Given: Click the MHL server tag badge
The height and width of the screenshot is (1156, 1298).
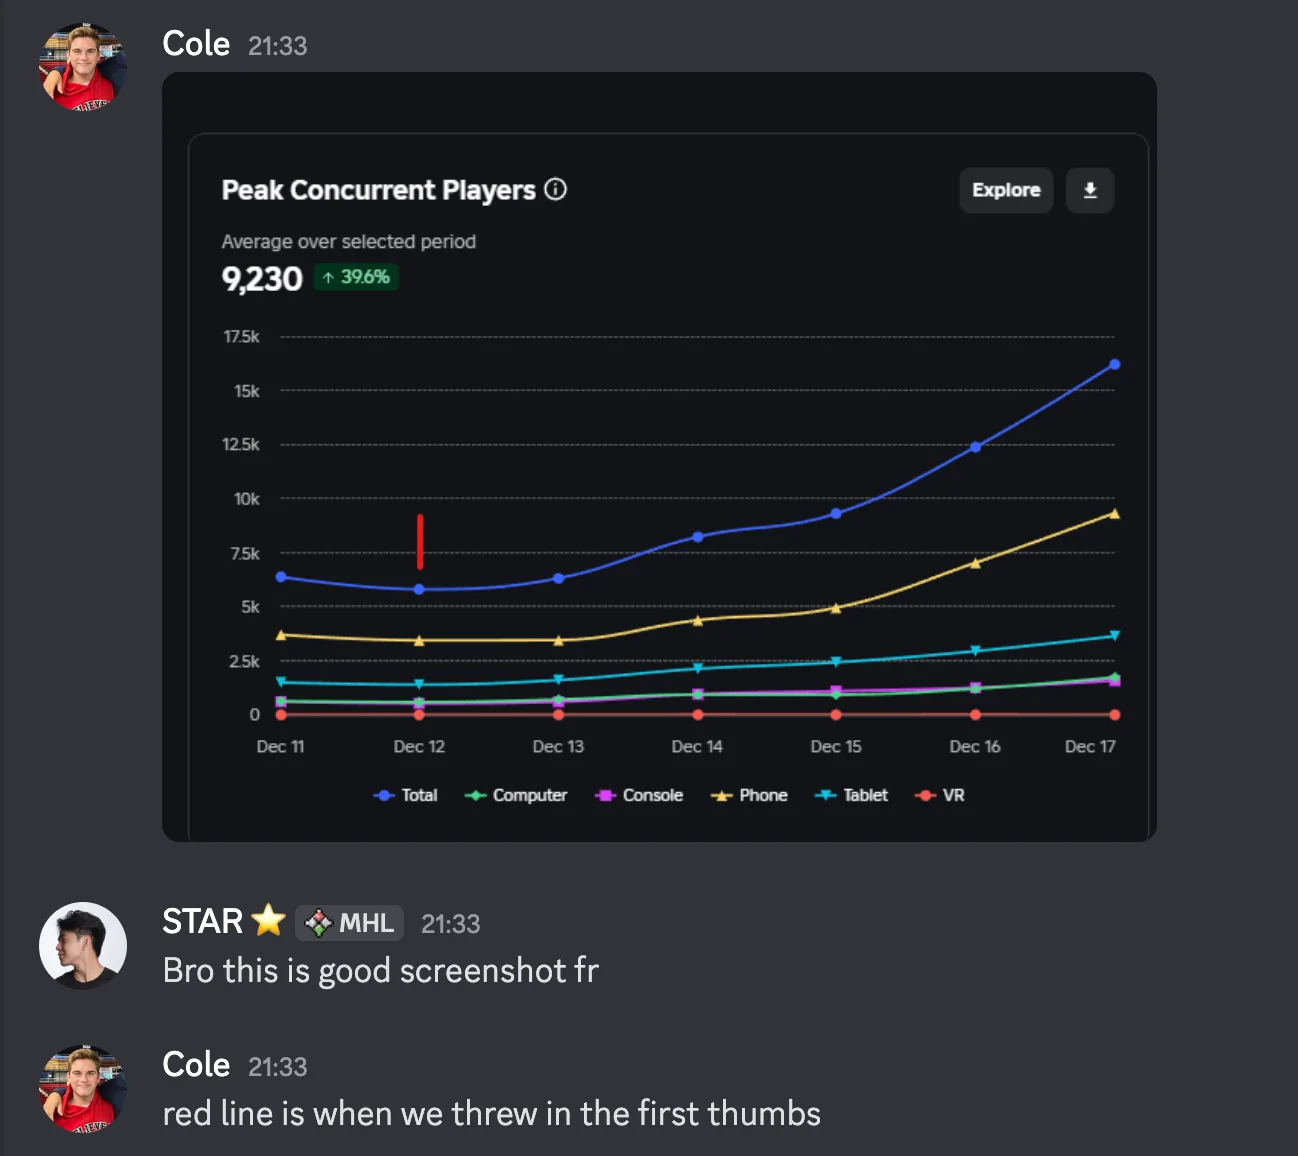Looking at the screenshot, I should (x=350, y=922).
